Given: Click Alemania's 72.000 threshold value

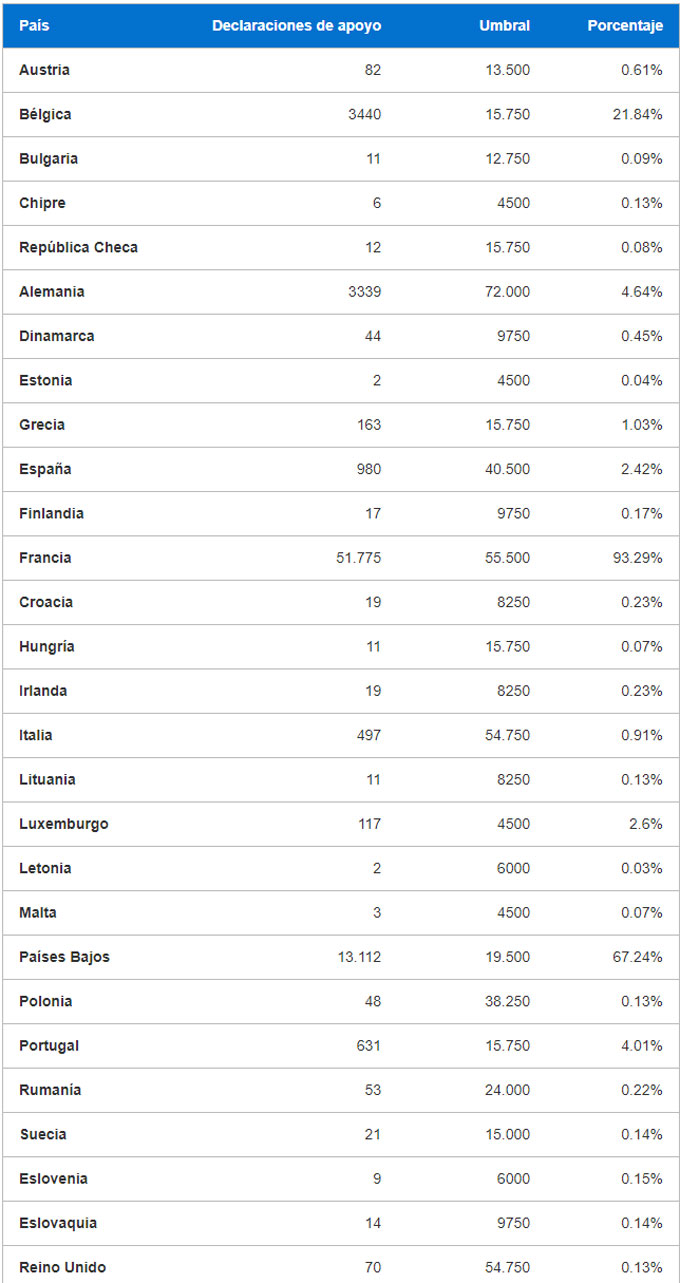Looking at the screenshot, I should pos(505,292).
